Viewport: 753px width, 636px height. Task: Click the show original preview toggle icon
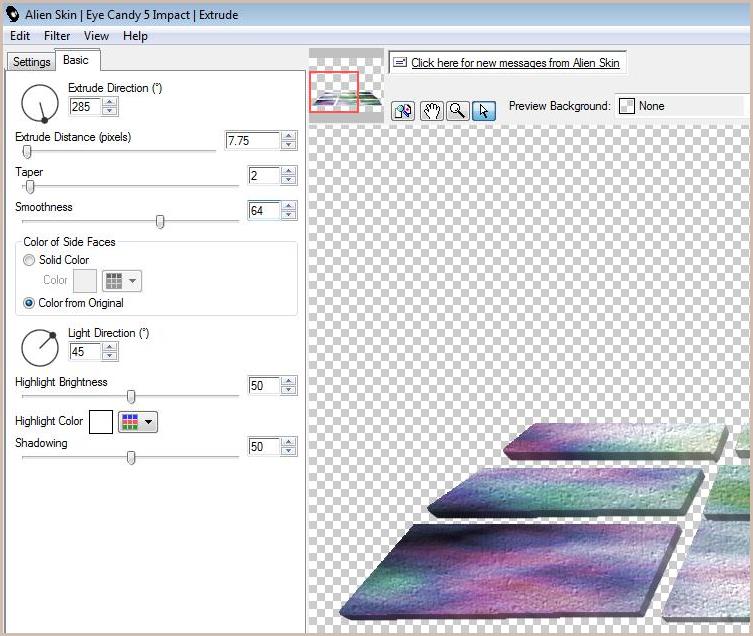(x=403, y=111)
